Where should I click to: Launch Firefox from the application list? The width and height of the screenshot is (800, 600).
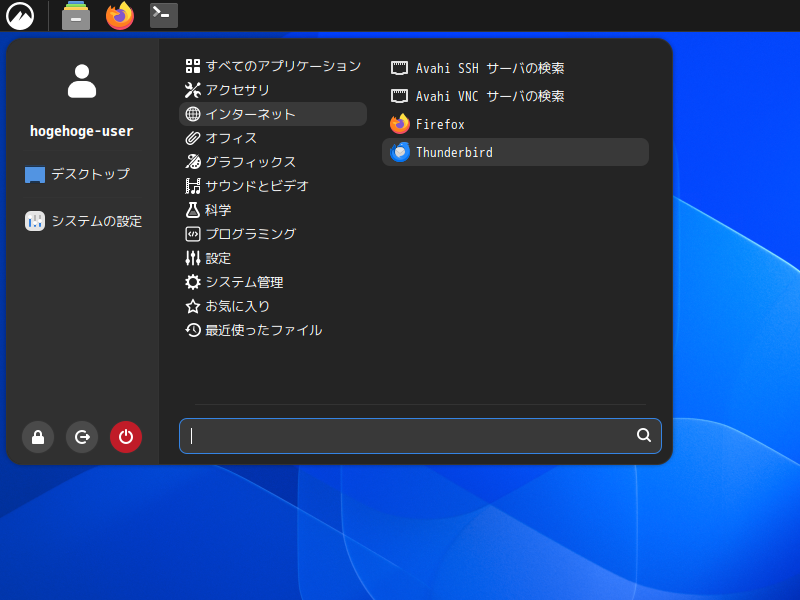point(515,124)
